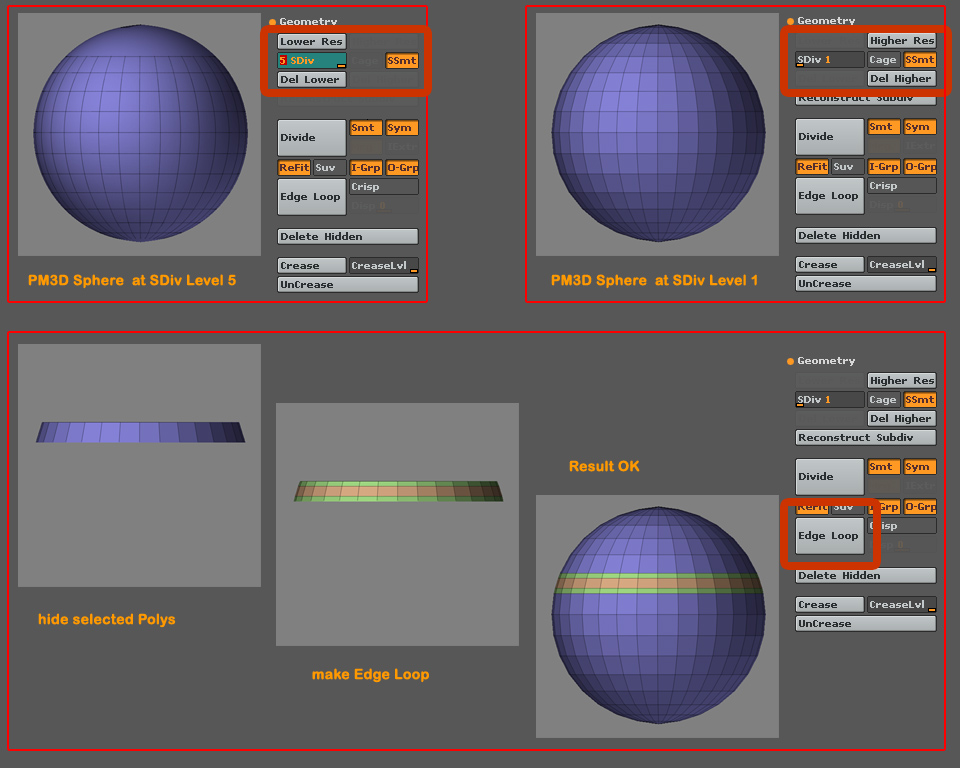
Task: Click the highlighted Edge Loop button
Action: (829, 535)
